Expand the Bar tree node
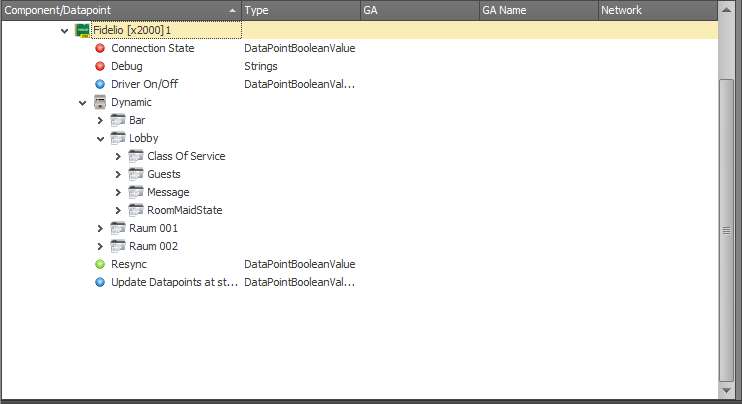 pos(100,120)
